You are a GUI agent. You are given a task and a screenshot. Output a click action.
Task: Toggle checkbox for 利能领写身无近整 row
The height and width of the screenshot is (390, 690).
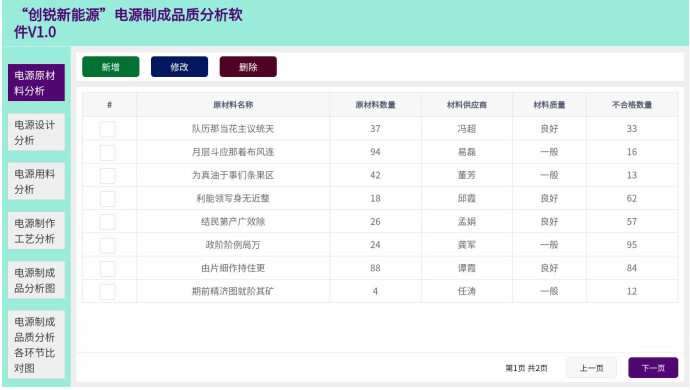click(108, 199)
